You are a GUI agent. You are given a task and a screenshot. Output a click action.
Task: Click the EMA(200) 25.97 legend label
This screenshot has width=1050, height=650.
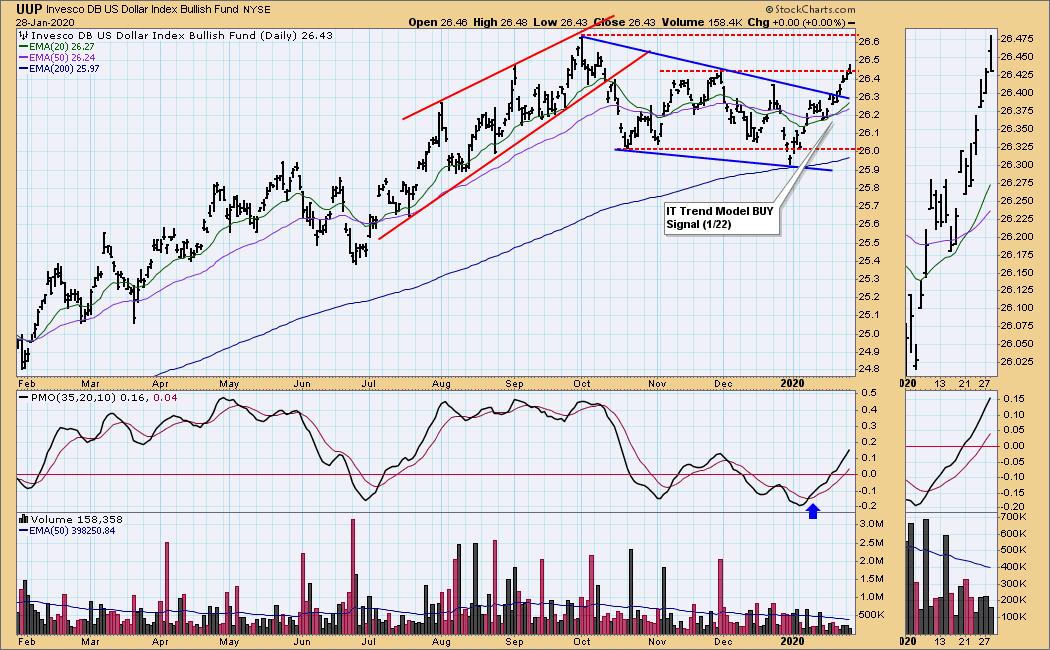pyautogui.click(x=64, y=68)
